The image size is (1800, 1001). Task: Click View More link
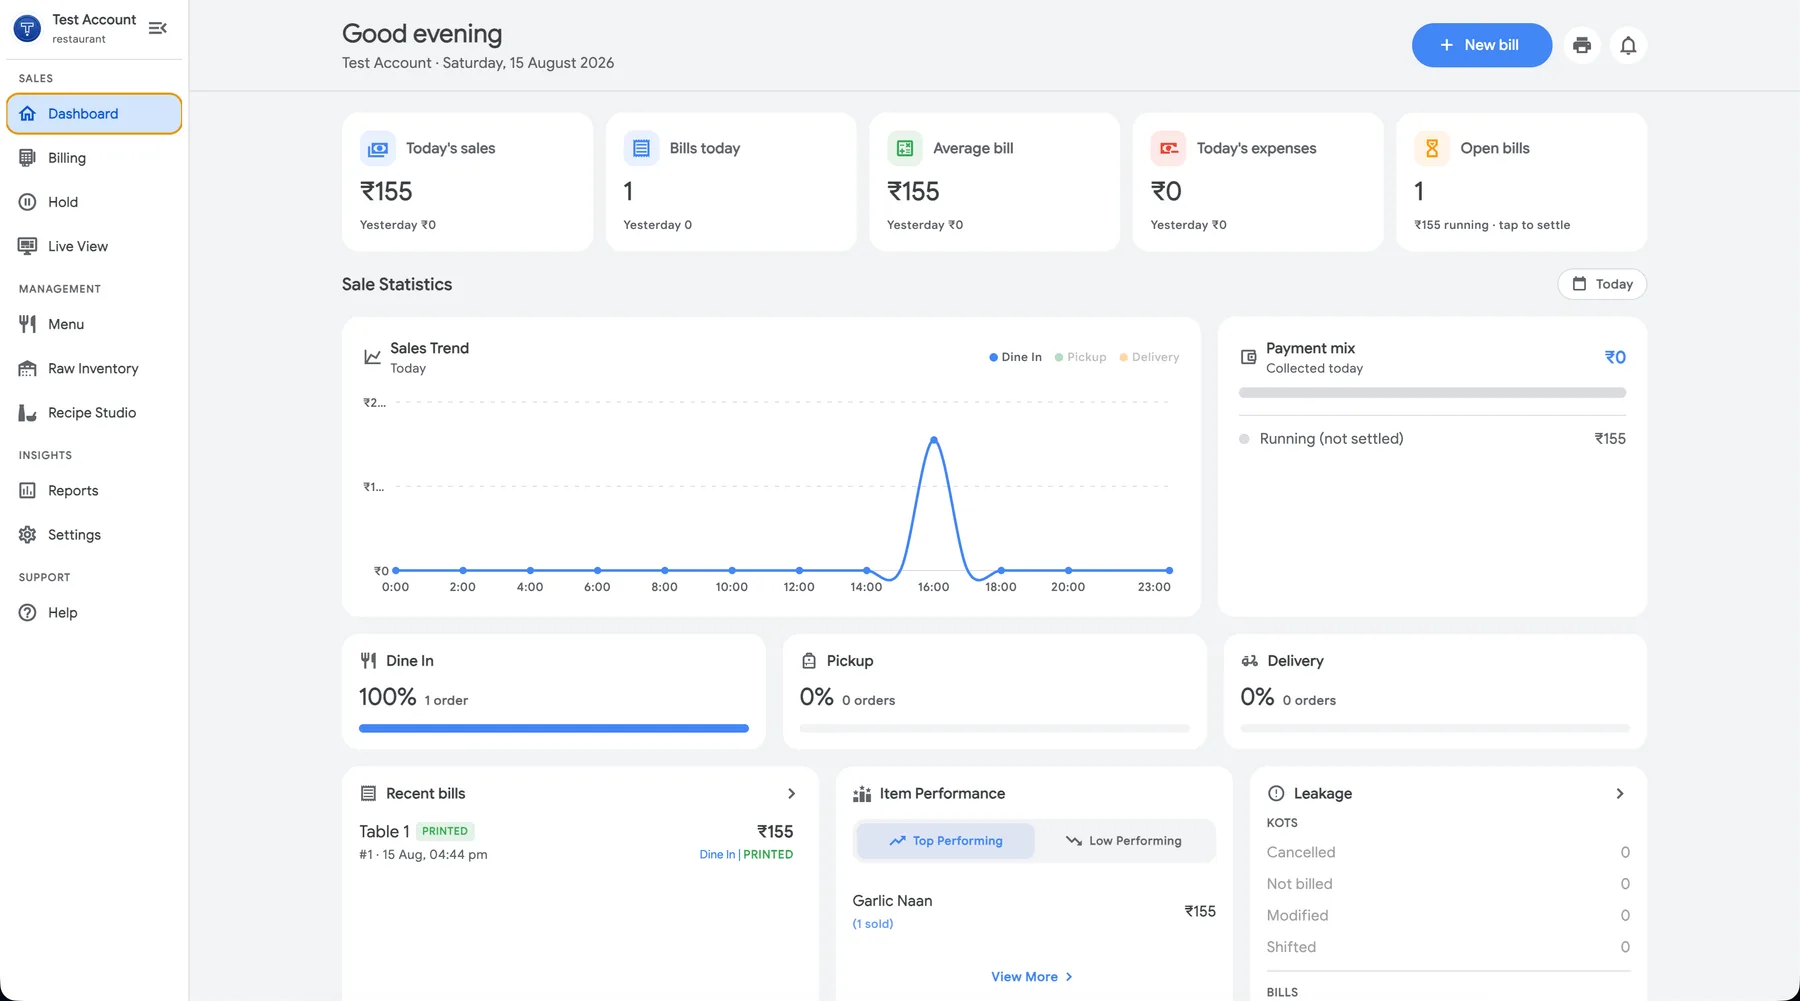pyautogui.click(x=1032, y=977)
